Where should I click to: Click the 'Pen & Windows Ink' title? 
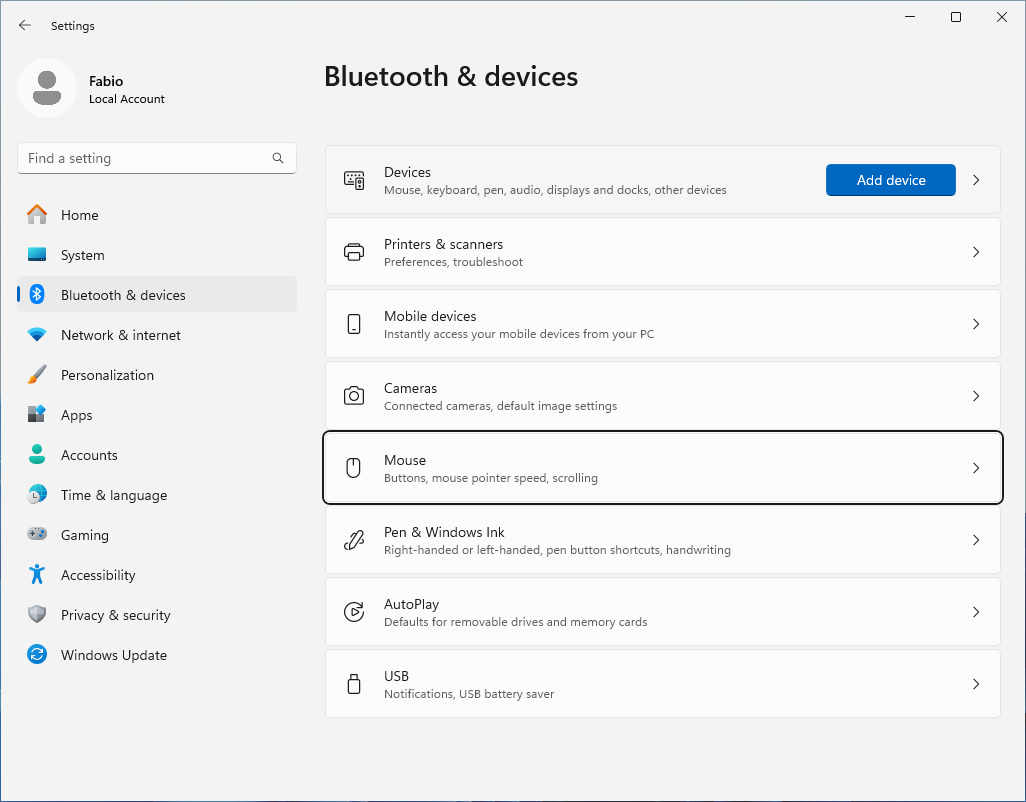444,532
